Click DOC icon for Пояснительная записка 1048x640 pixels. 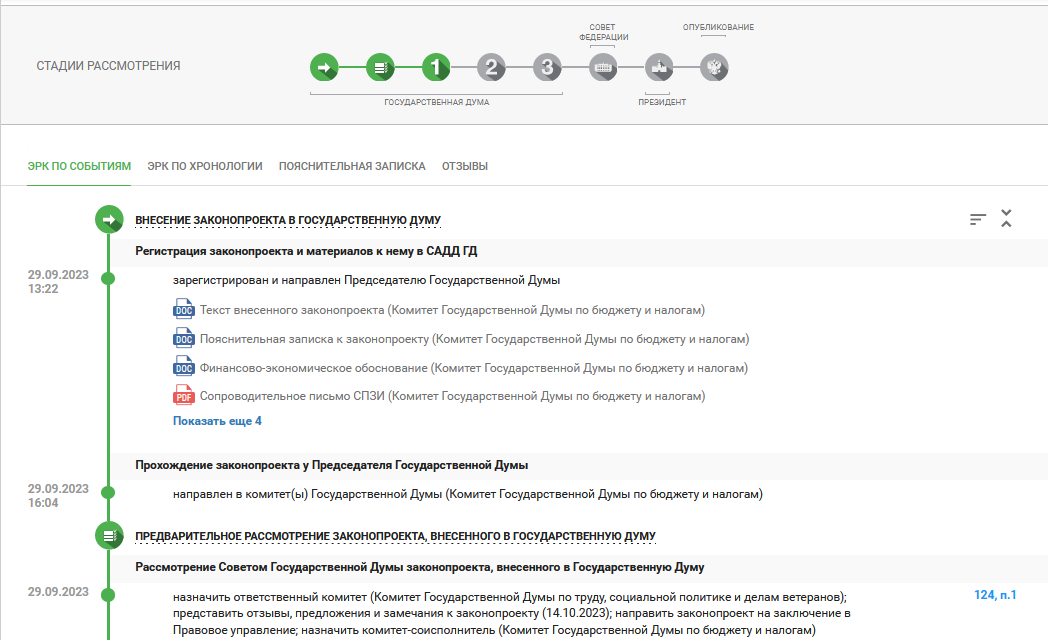point(184,338)
